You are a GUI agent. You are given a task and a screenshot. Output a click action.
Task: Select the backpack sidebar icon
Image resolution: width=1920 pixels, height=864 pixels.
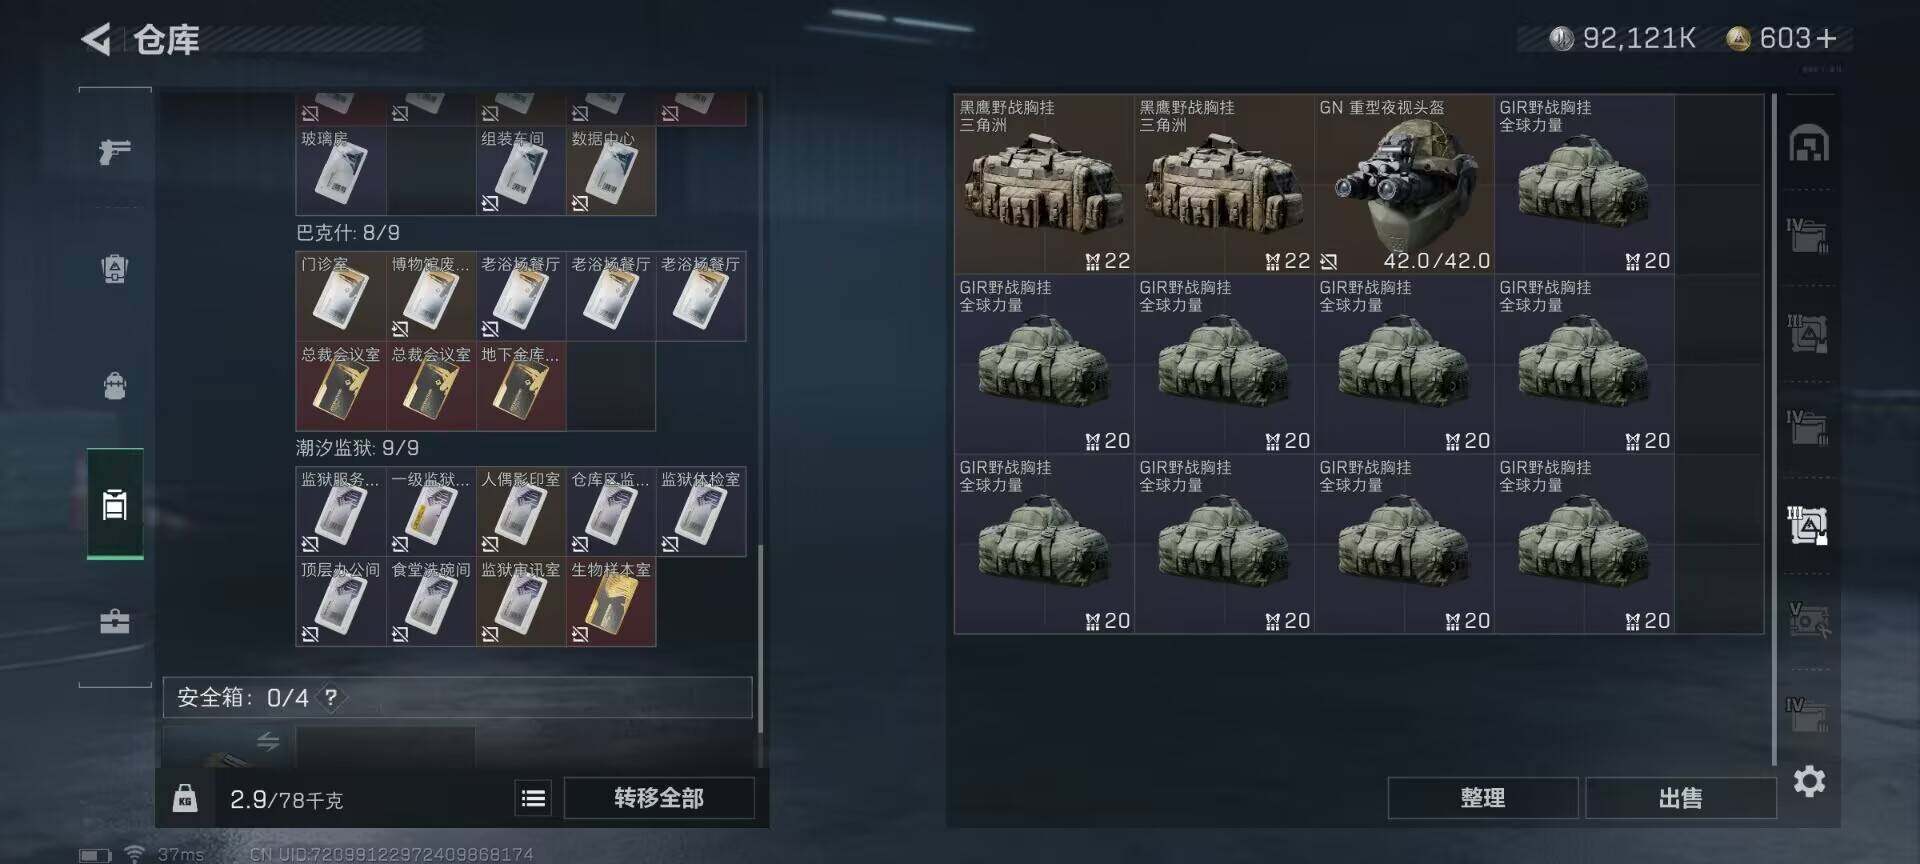(x=115, y=385)
